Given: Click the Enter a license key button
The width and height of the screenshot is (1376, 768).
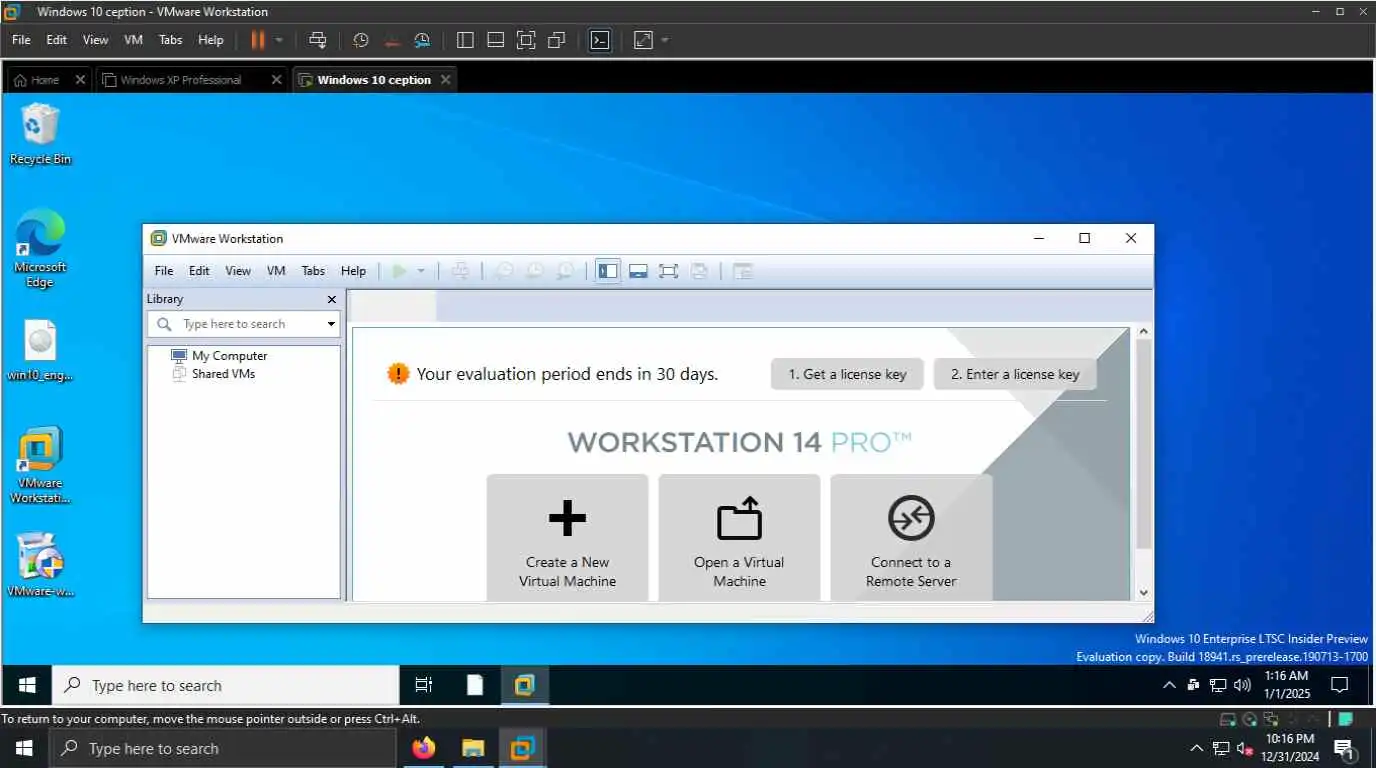Looking at the screenshot, I should [x=1015, y=374].
